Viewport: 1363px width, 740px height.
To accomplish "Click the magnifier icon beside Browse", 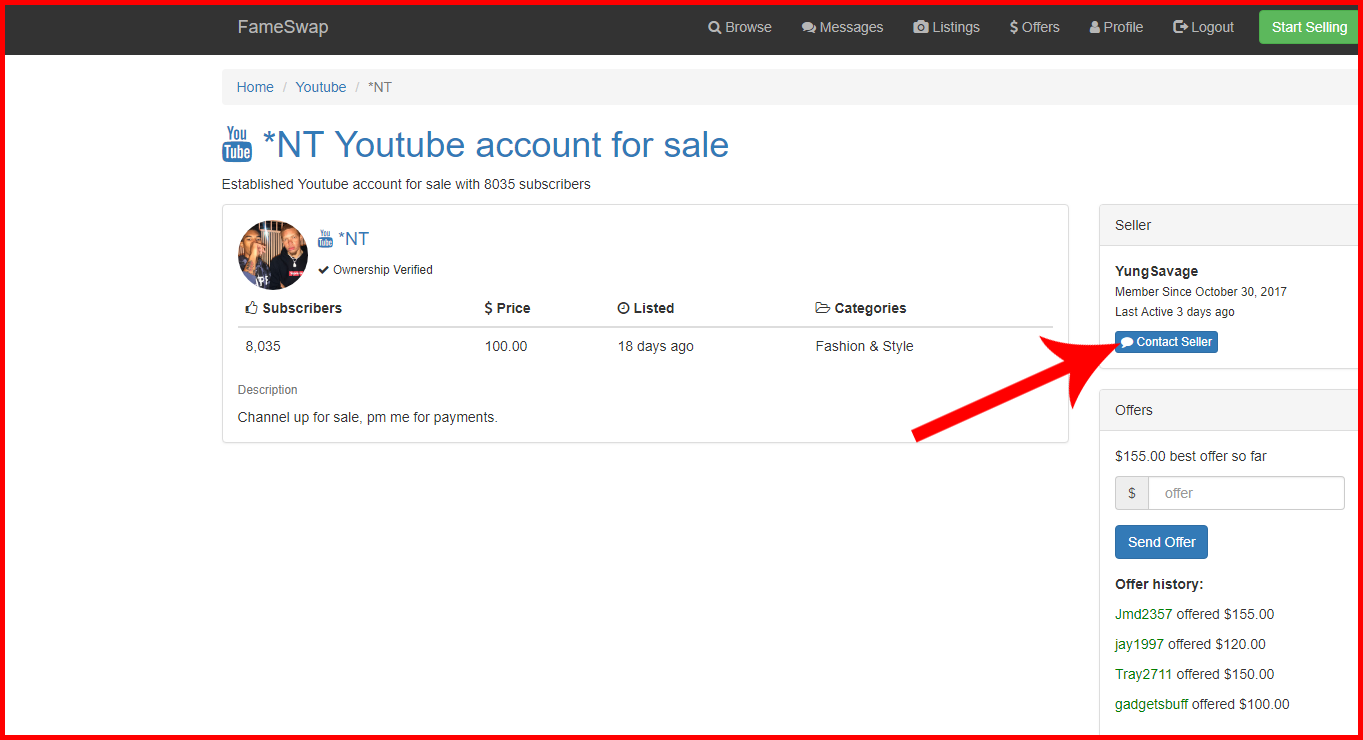I will pyautogui.click(x=715, y=28).
